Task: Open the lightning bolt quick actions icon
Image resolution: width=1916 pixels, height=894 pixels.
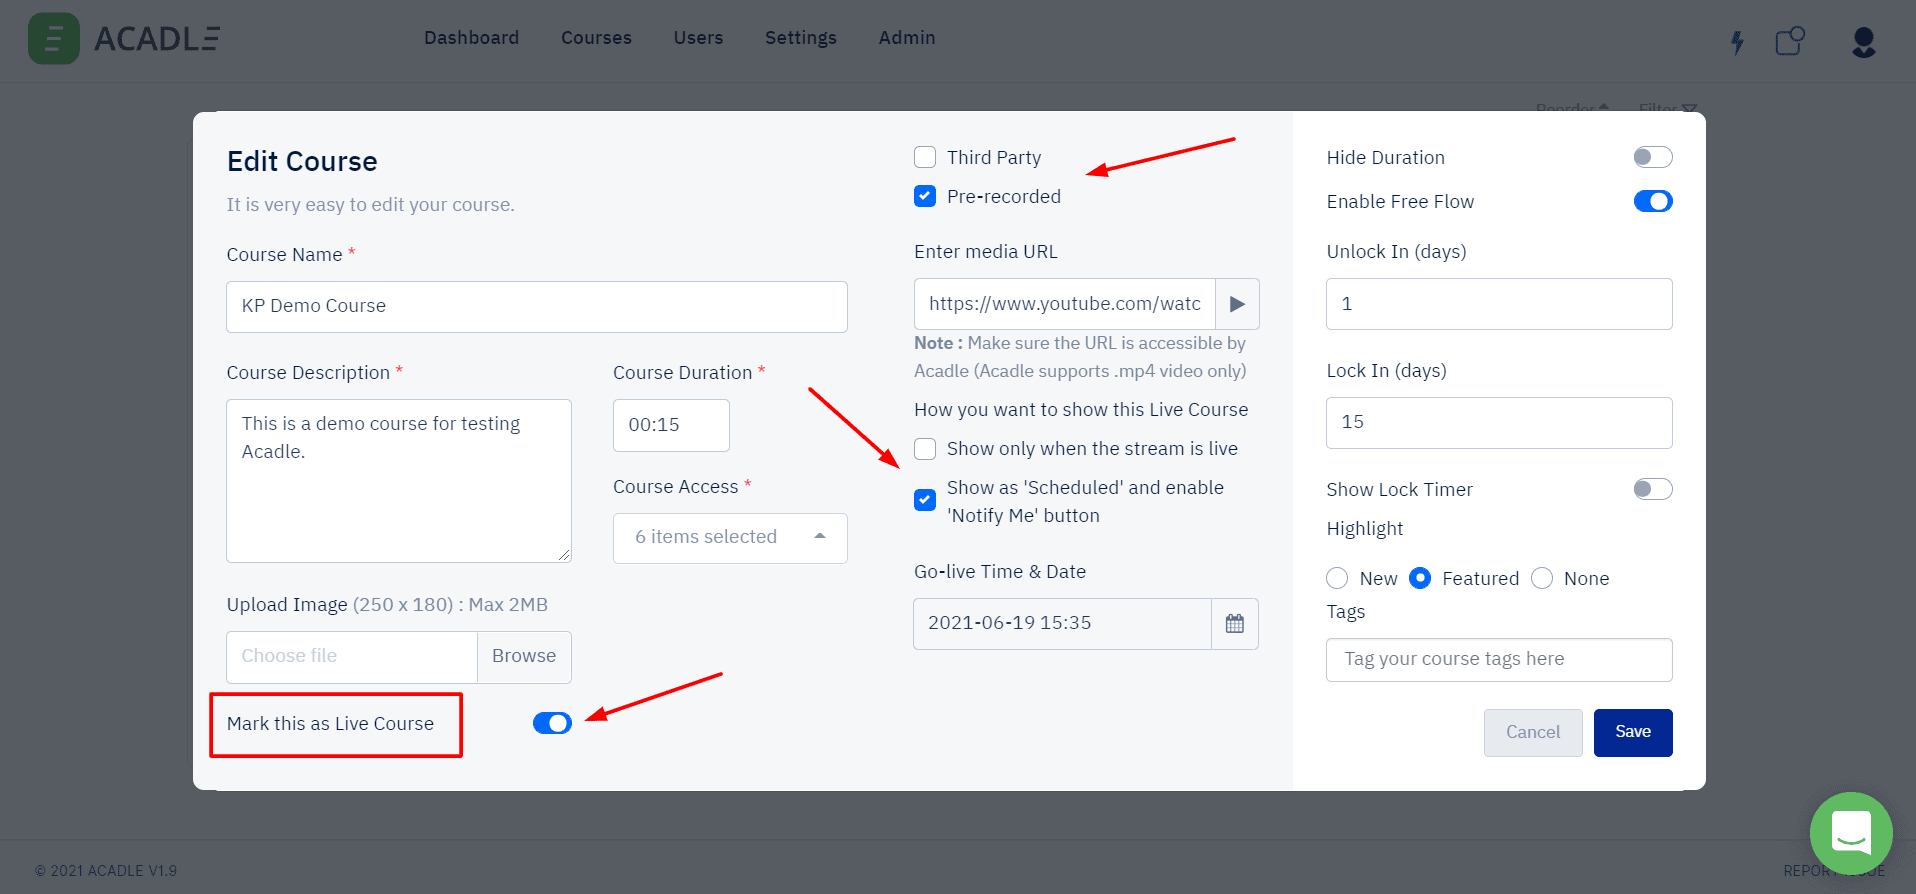Action: coord(1737,42)
